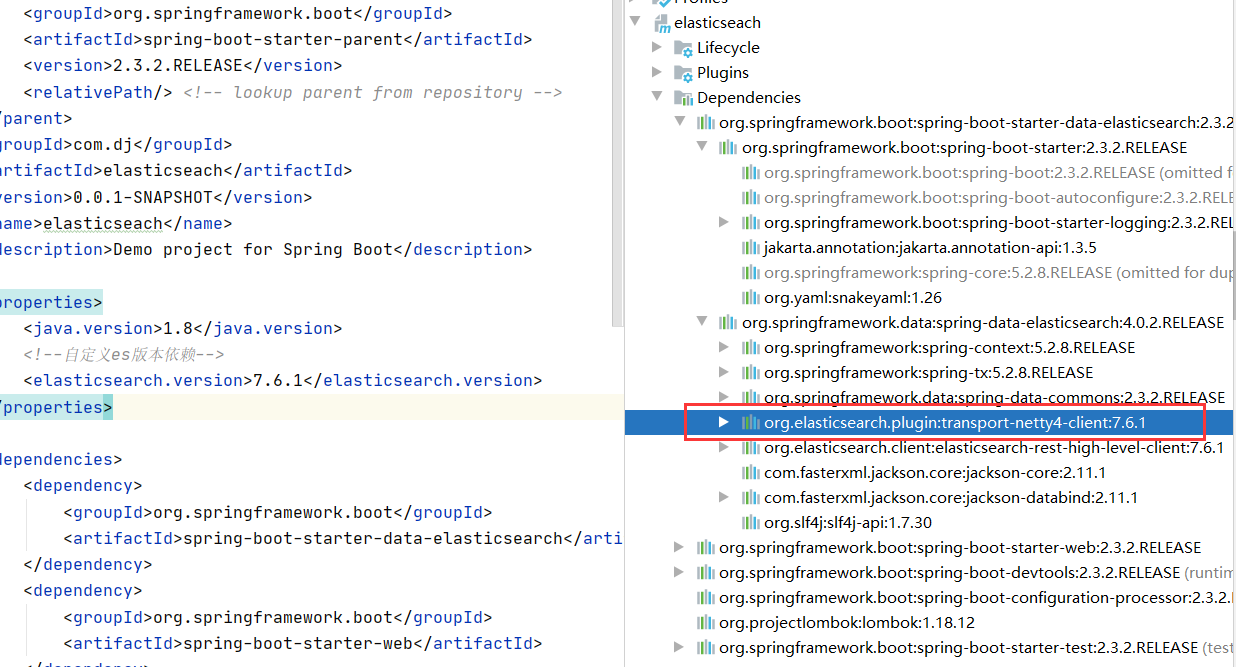The width and height of the screenshot is (1236, 667).
Task: Expand jackson-databind:2.11.1 dependency
Action: pos(724,497)
